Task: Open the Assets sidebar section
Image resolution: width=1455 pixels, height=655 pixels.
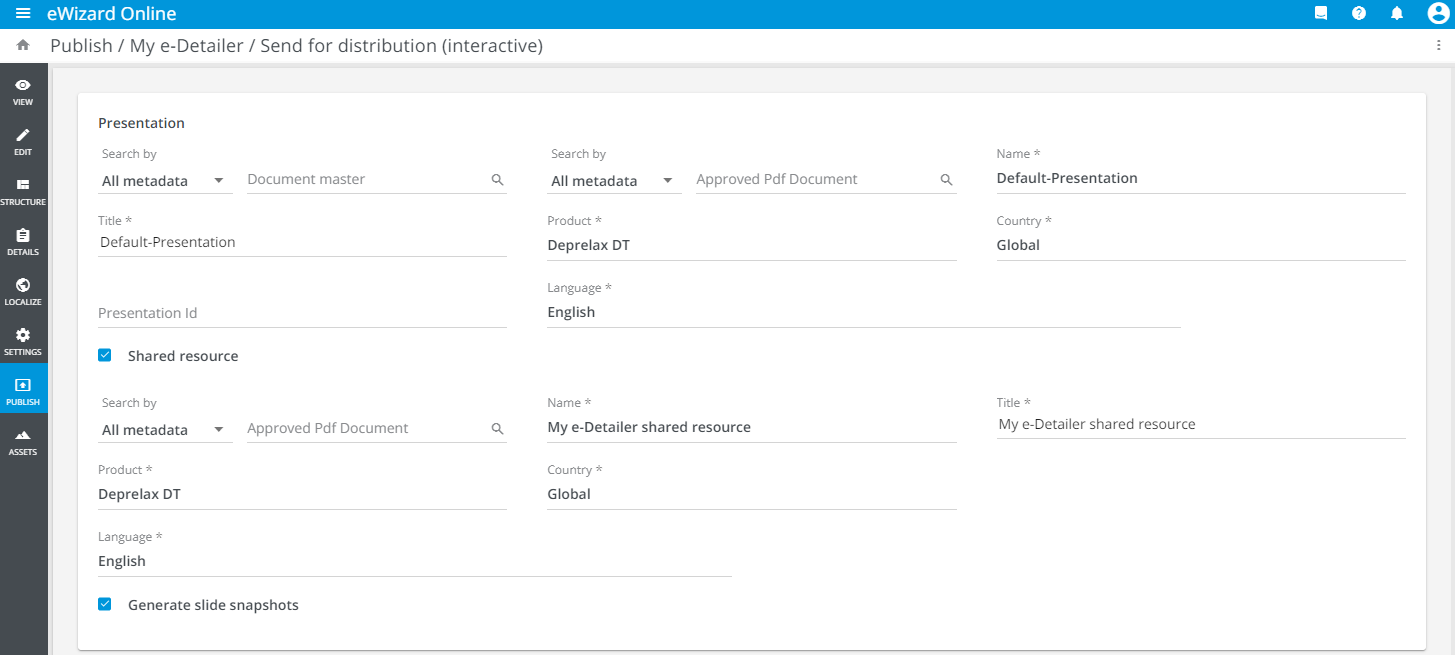Action: [23, 441]
